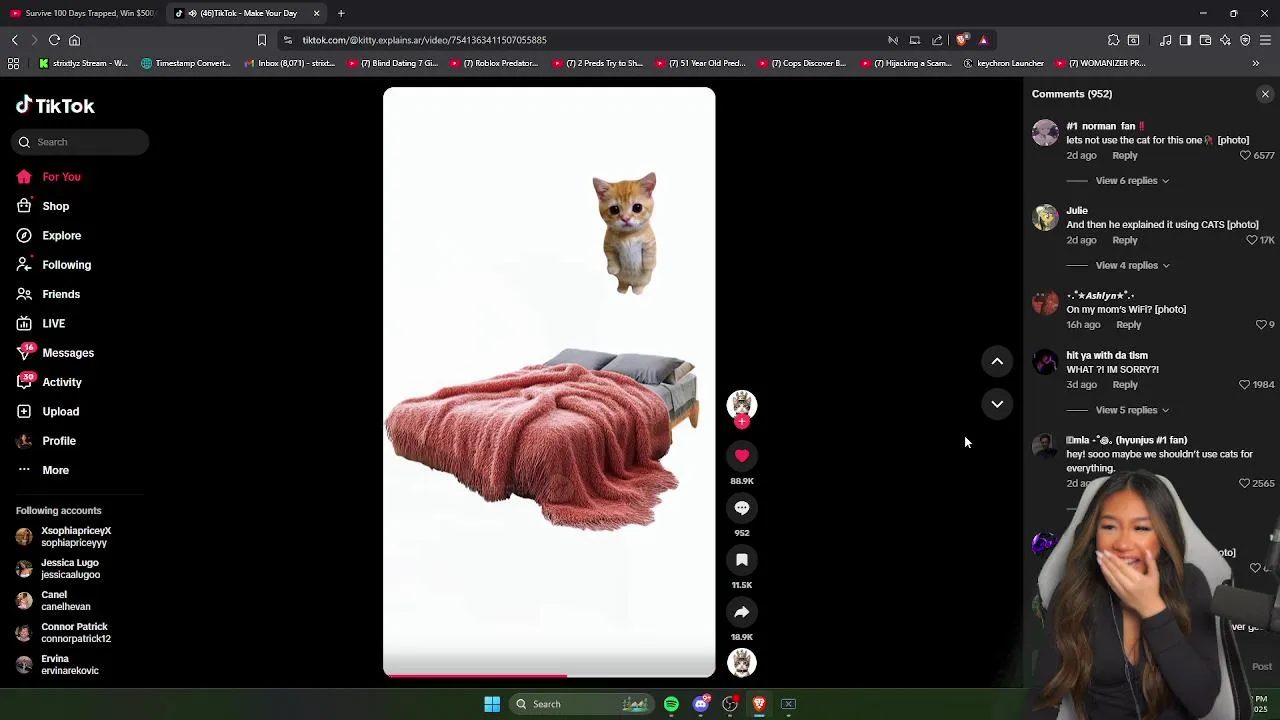
Task: Follow creator via avatar plus button
Action: point(741,422)
